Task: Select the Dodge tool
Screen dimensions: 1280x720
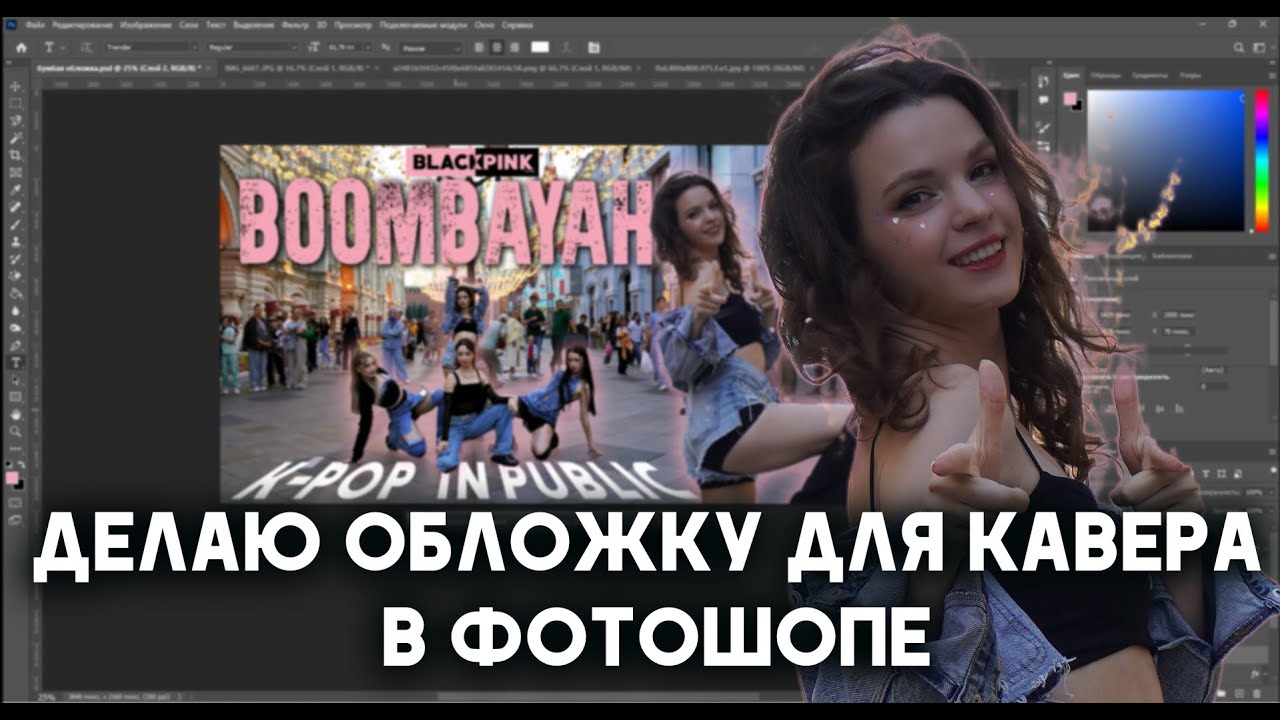Action: 16,327
